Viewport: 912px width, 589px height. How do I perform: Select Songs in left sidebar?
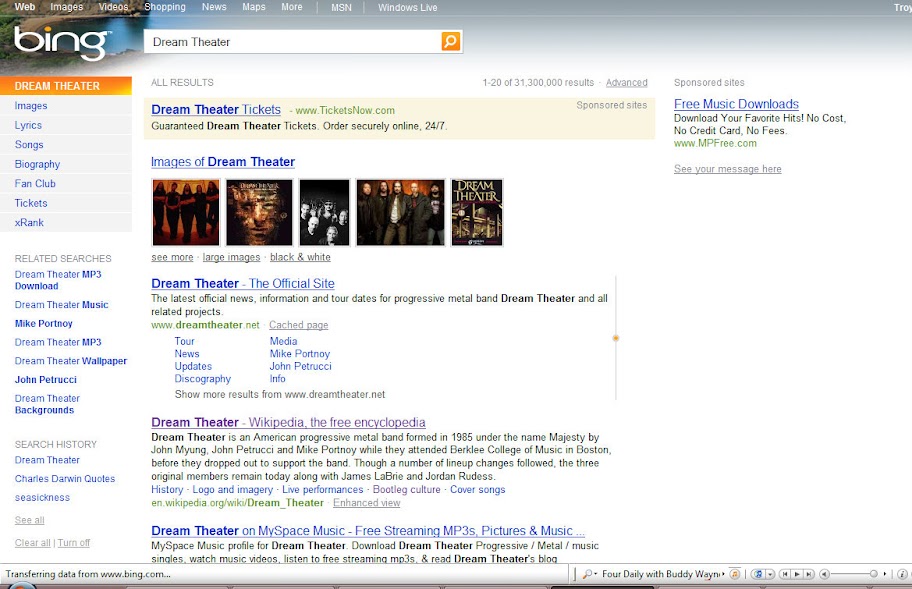[x=29, y=145]
